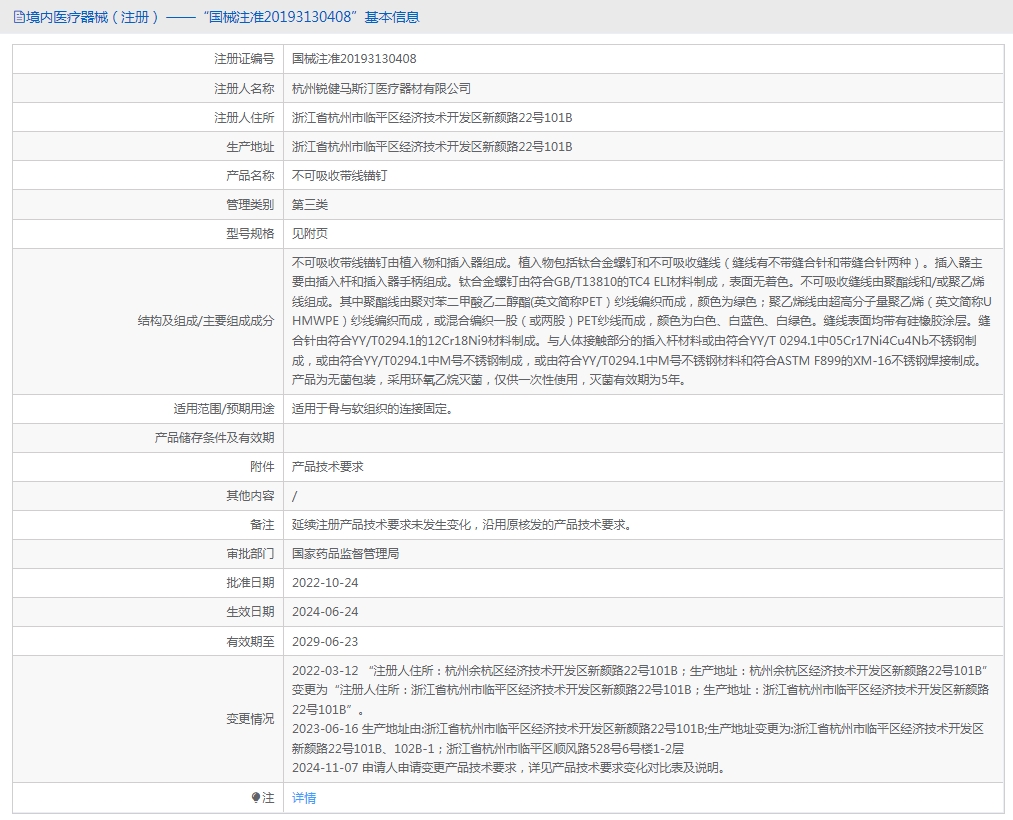Click the 批准日期 label
This screenshot has width=1013, height=820.
[x=250, y=583]
